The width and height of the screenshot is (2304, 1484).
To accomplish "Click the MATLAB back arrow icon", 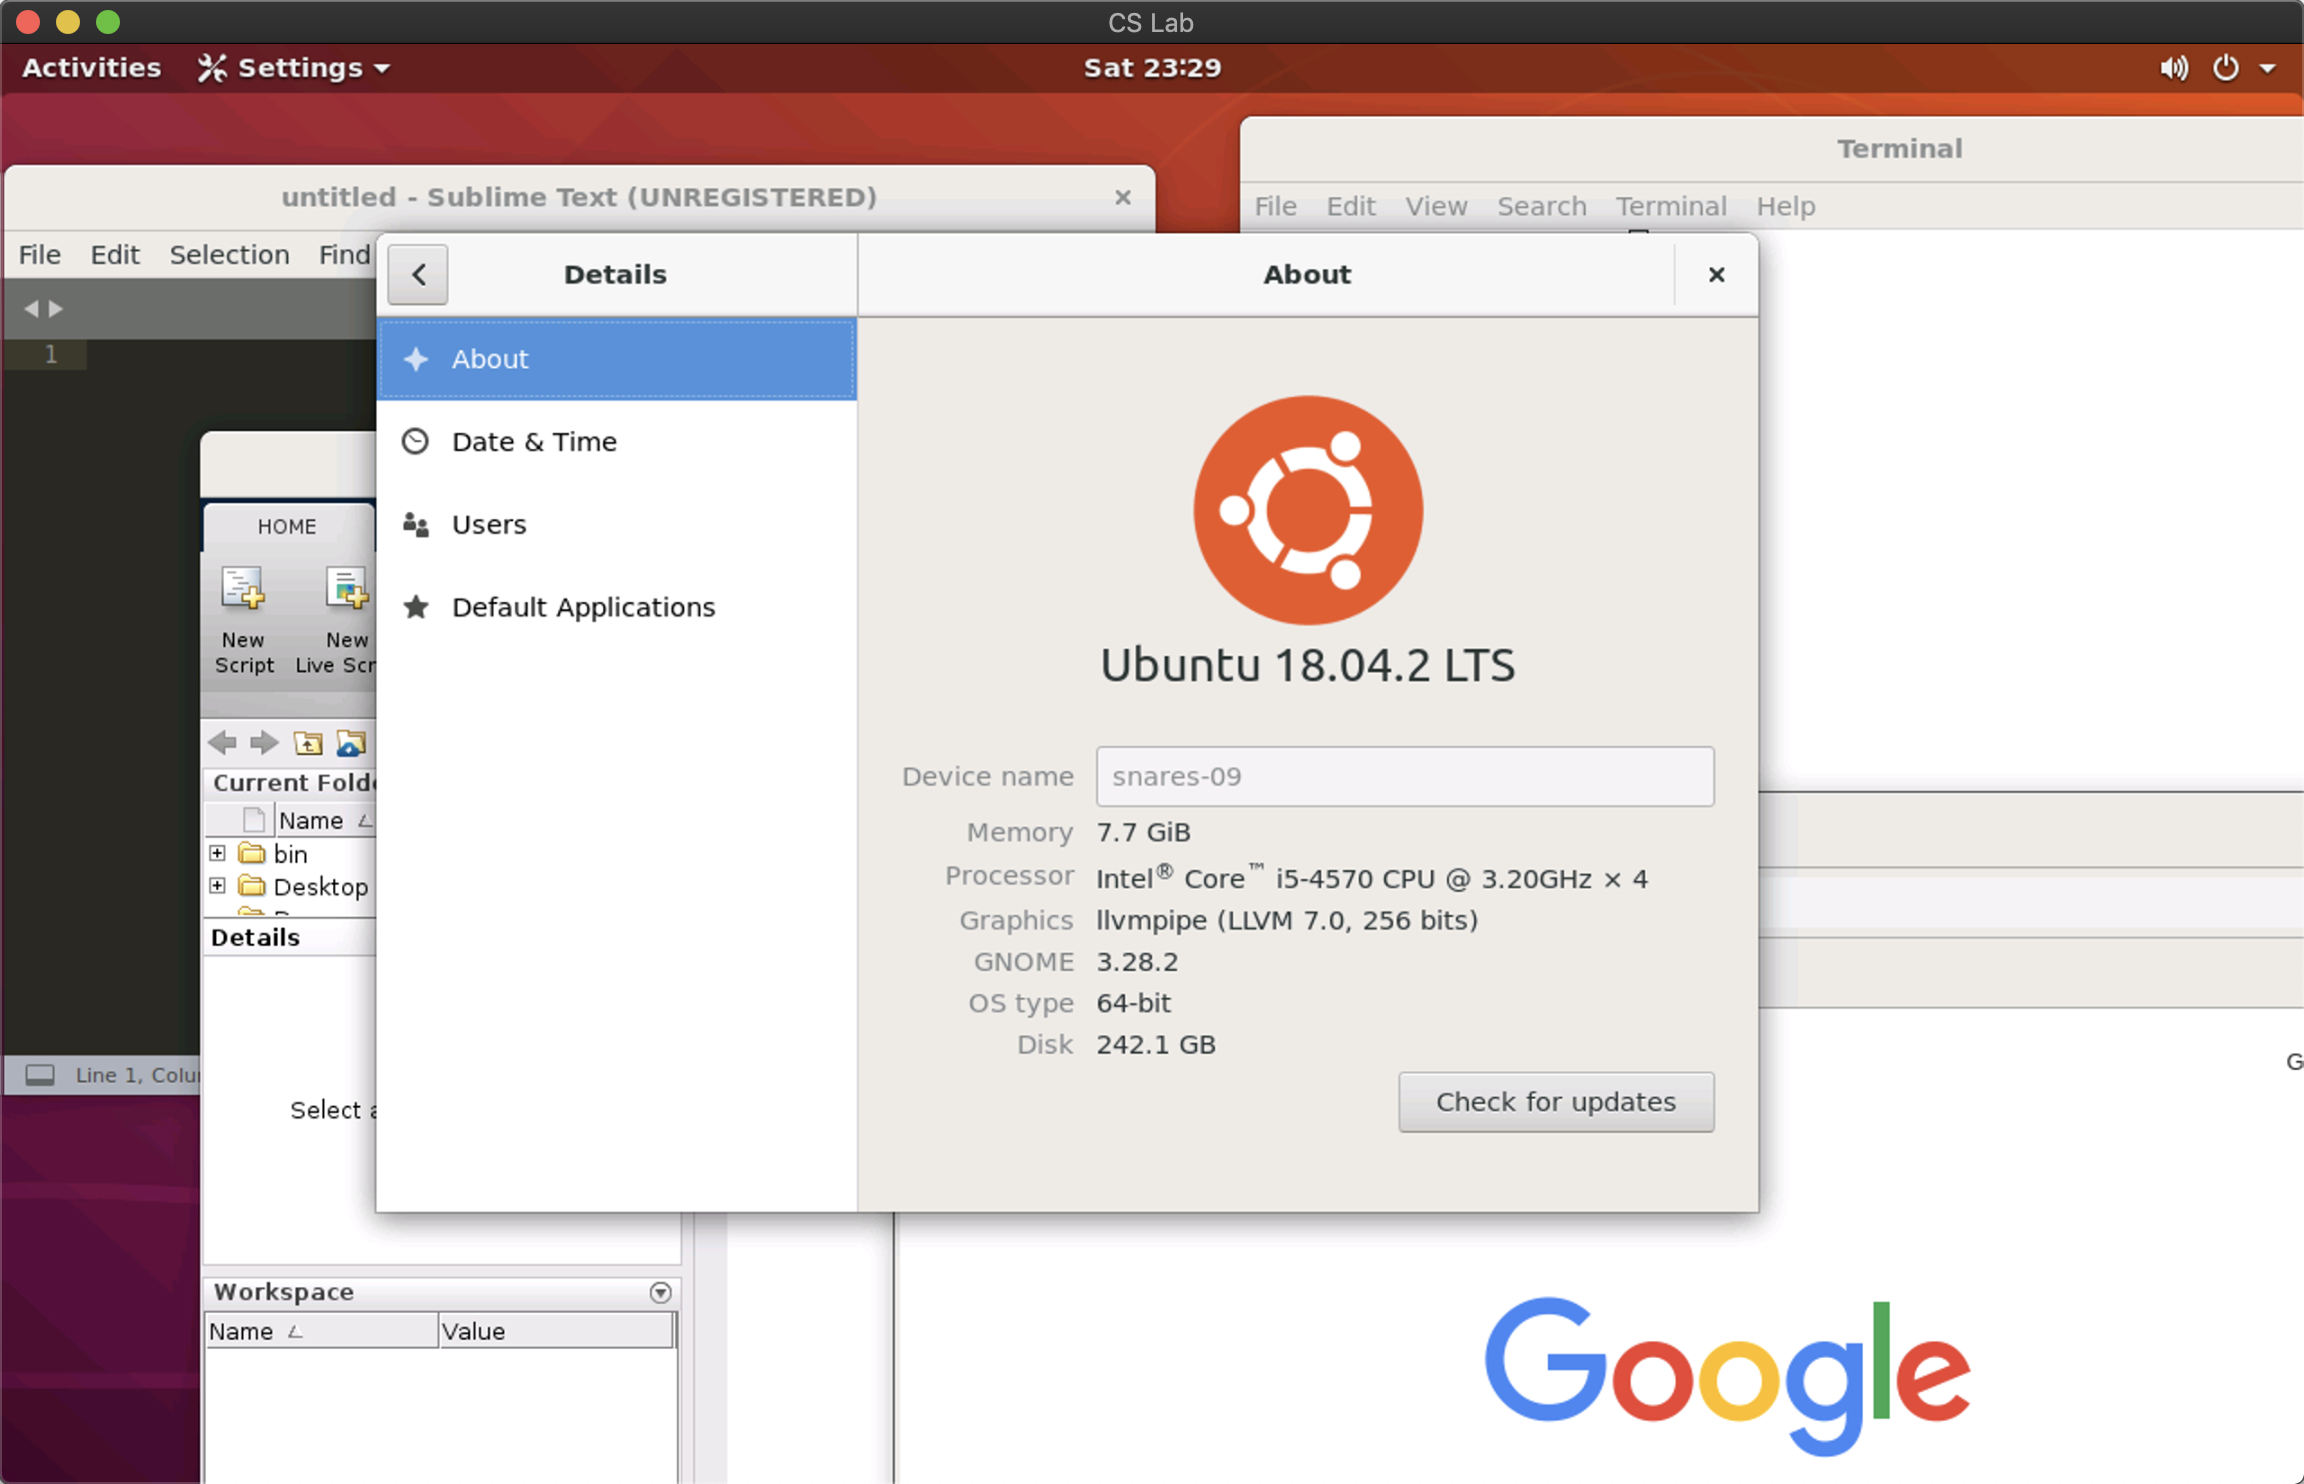I will pos(222,743).
